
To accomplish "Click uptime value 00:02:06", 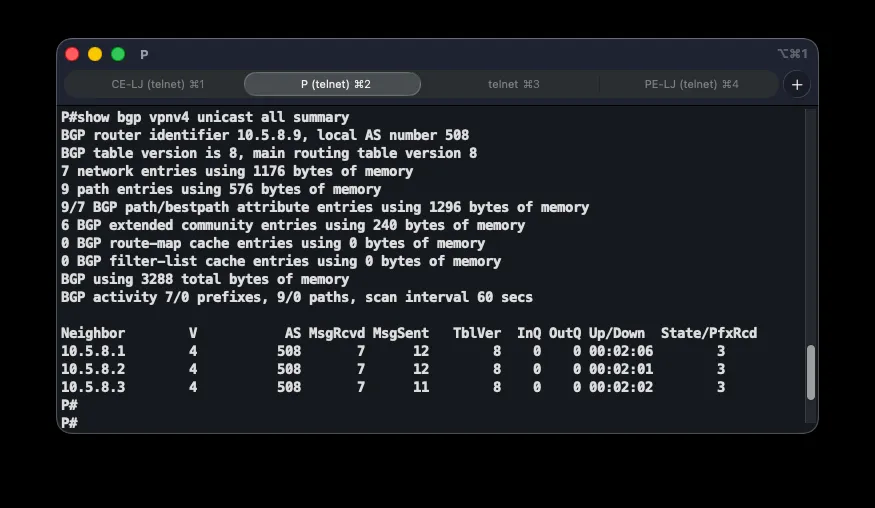I will (621, 351).
